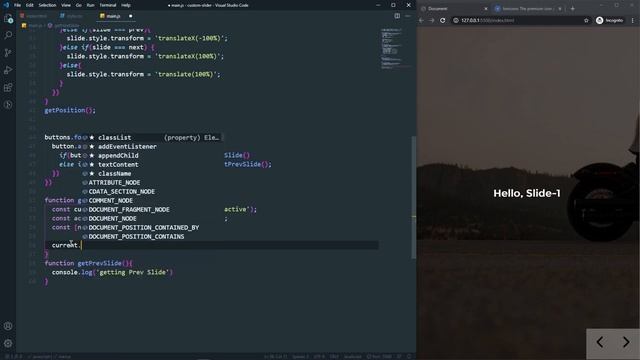Image resolution: width=640 pixels, height=360 pixels.
Task: Select the CDATA_SECTION_NODE suggestion
Action: pos(152,191)
